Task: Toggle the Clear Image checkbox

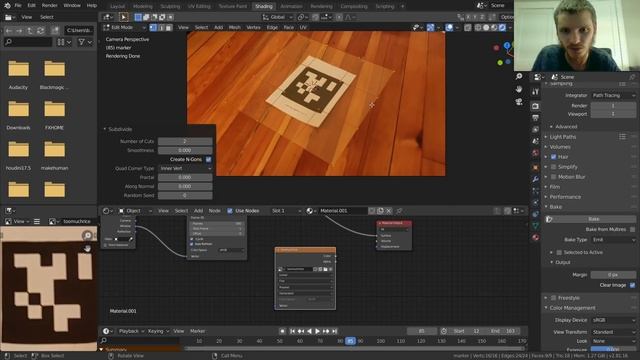Action: (x=632, y=285)
